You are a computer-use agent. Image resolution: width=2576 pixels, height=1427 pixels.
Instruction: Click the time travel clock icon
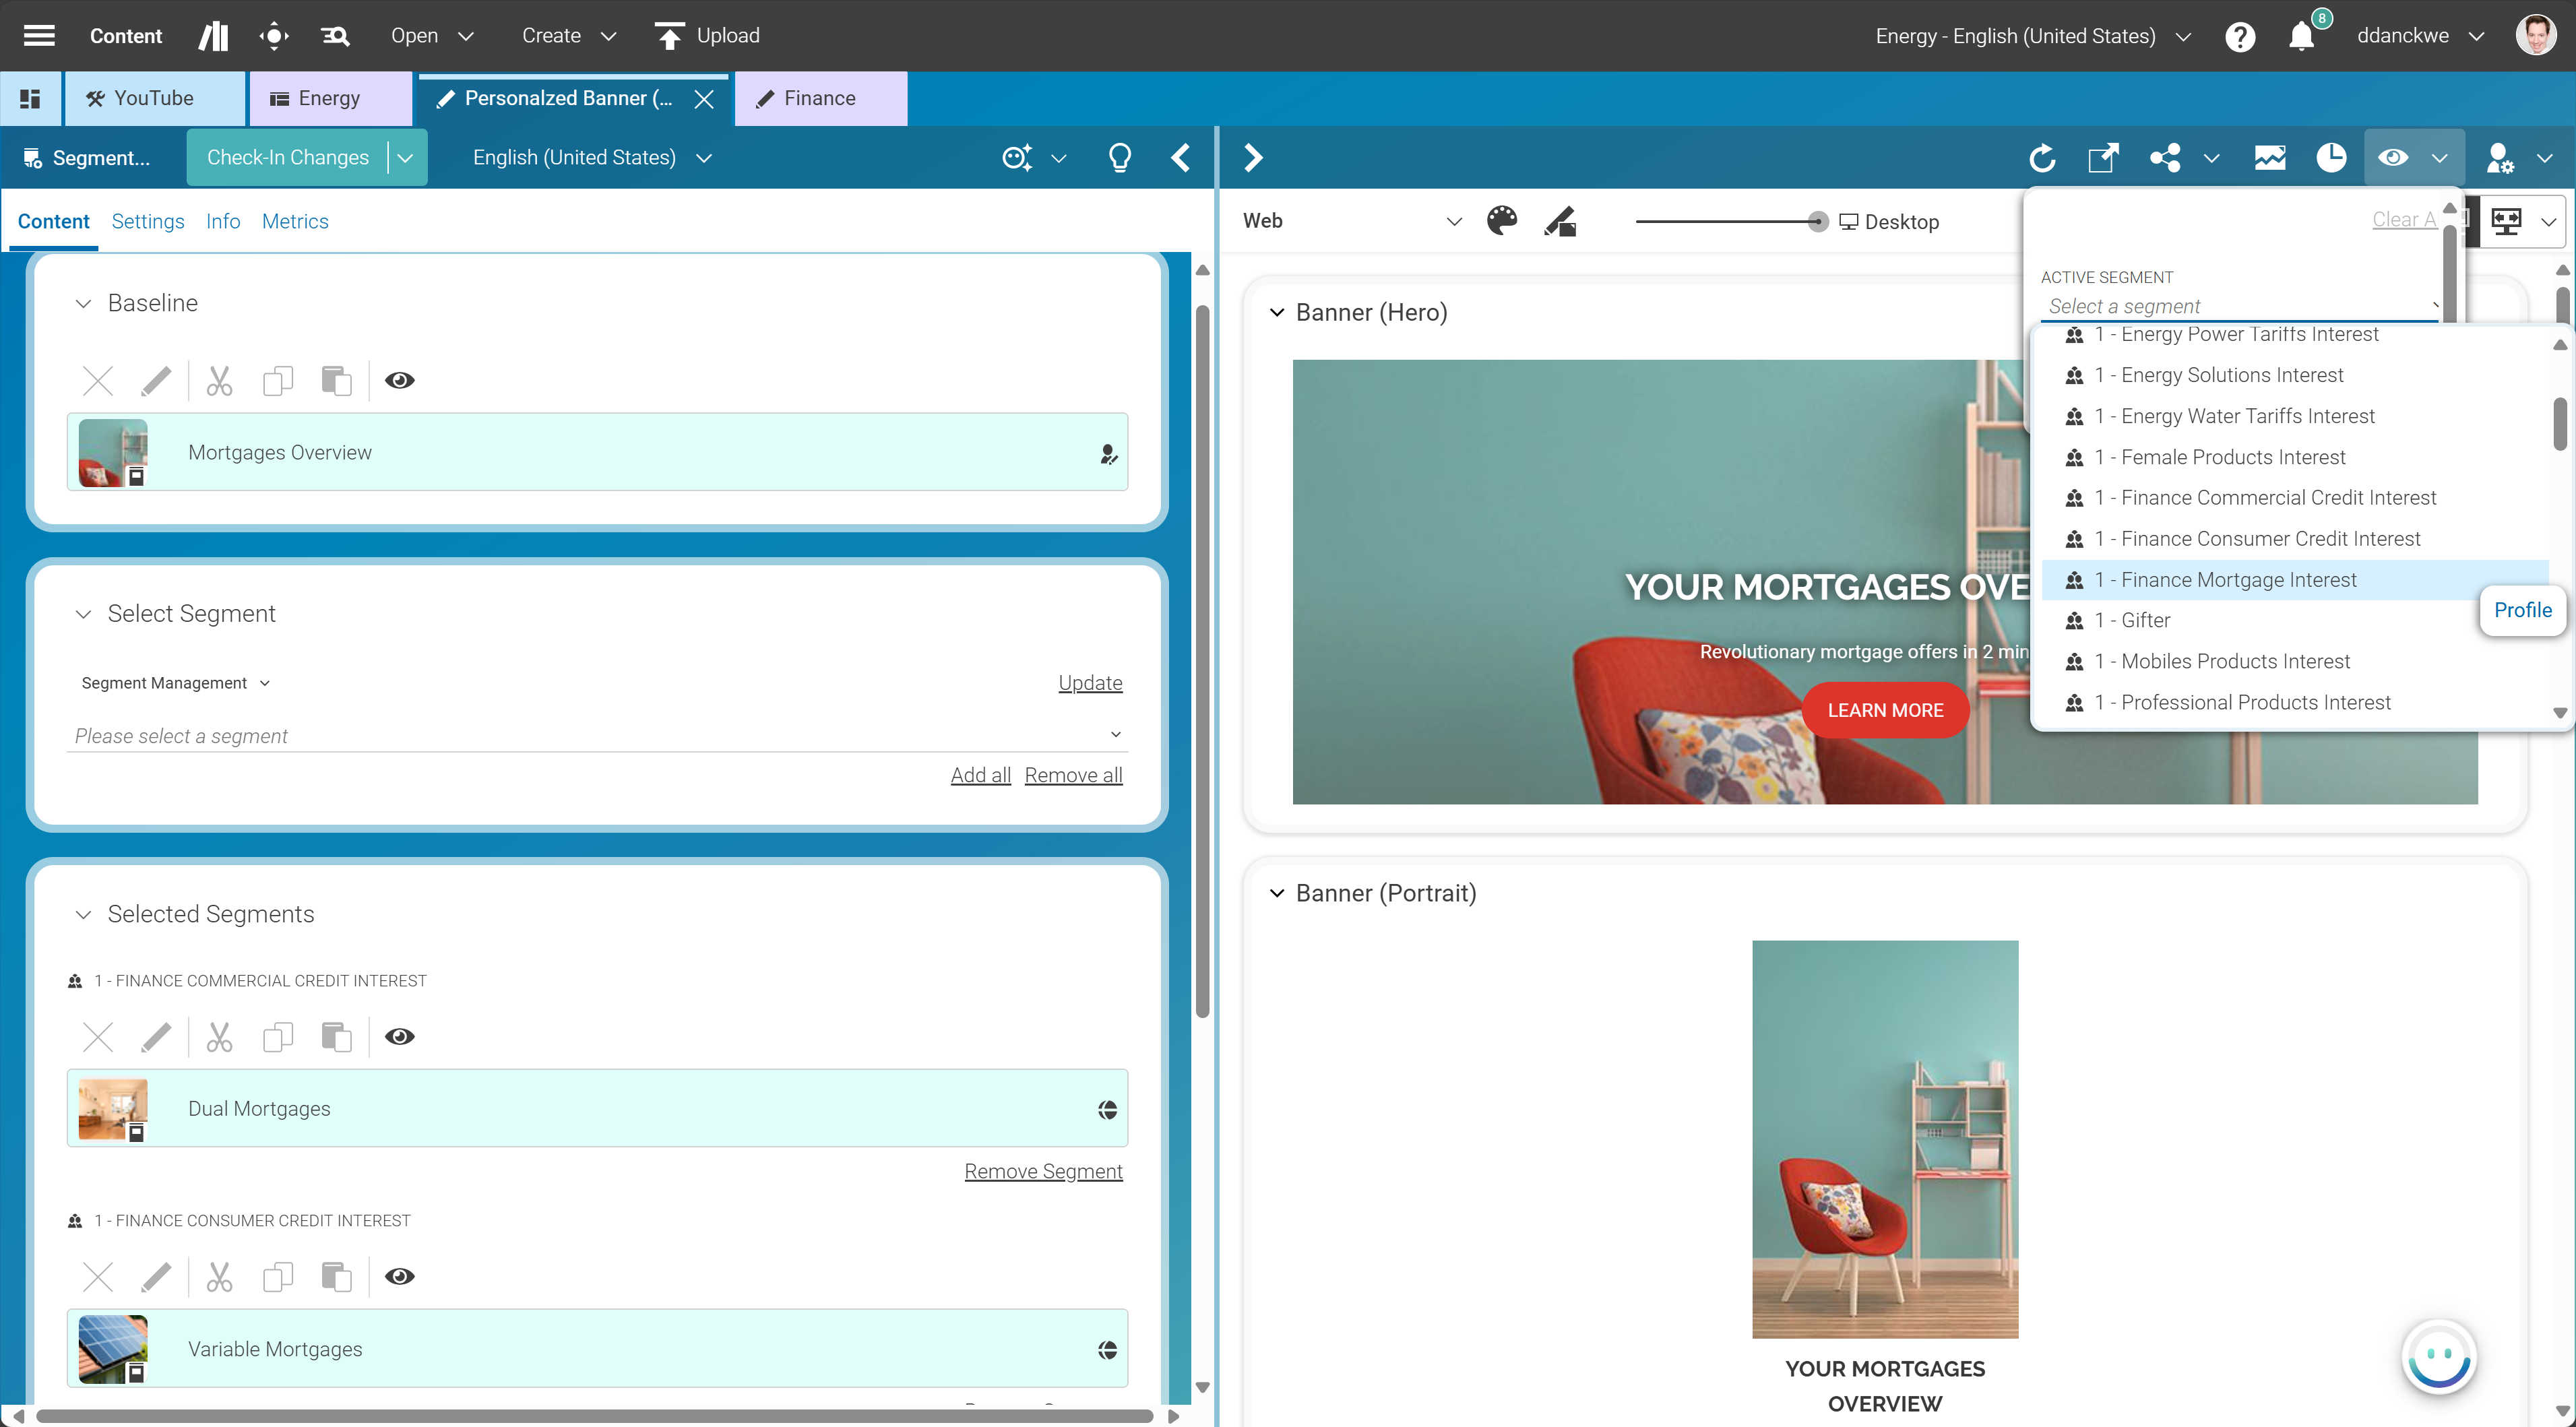(x=2331, y=158)
